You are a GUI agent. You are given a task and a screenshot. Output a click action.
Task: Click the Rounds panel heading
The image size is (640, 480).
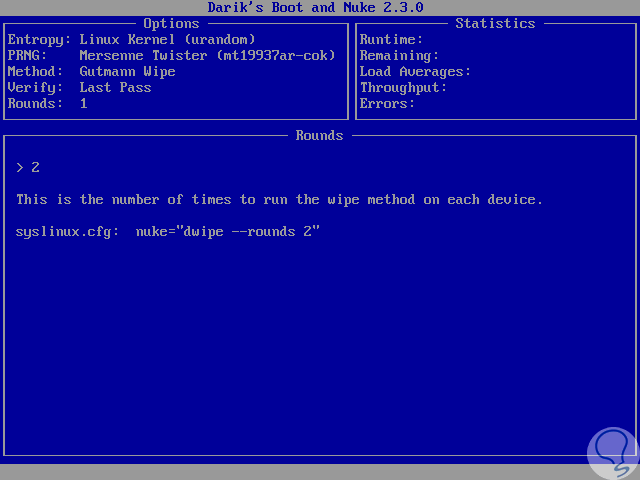click(320, 136)
